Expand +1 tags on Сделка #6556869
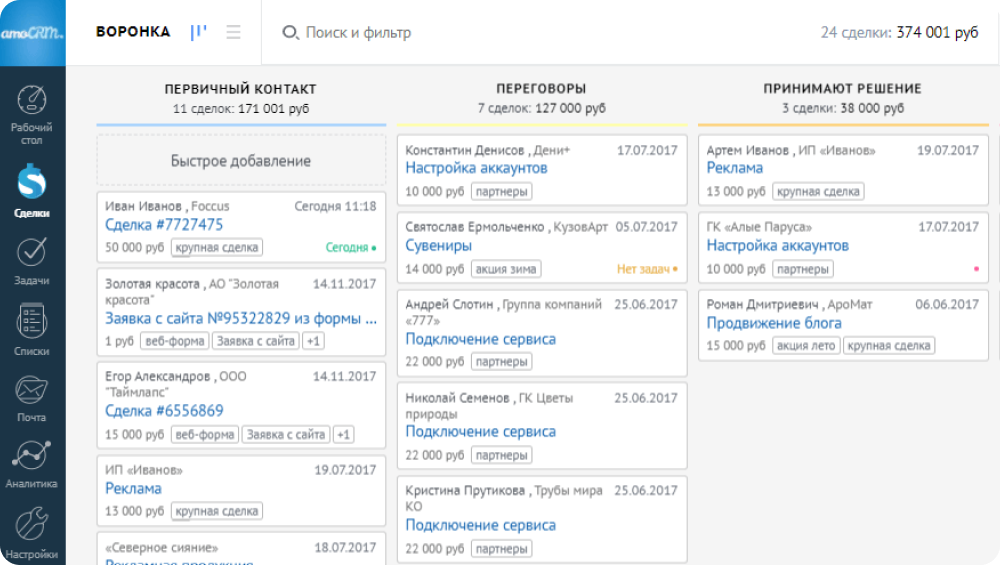Viewport: 1000px width, 565px height. tap(343, 434)
